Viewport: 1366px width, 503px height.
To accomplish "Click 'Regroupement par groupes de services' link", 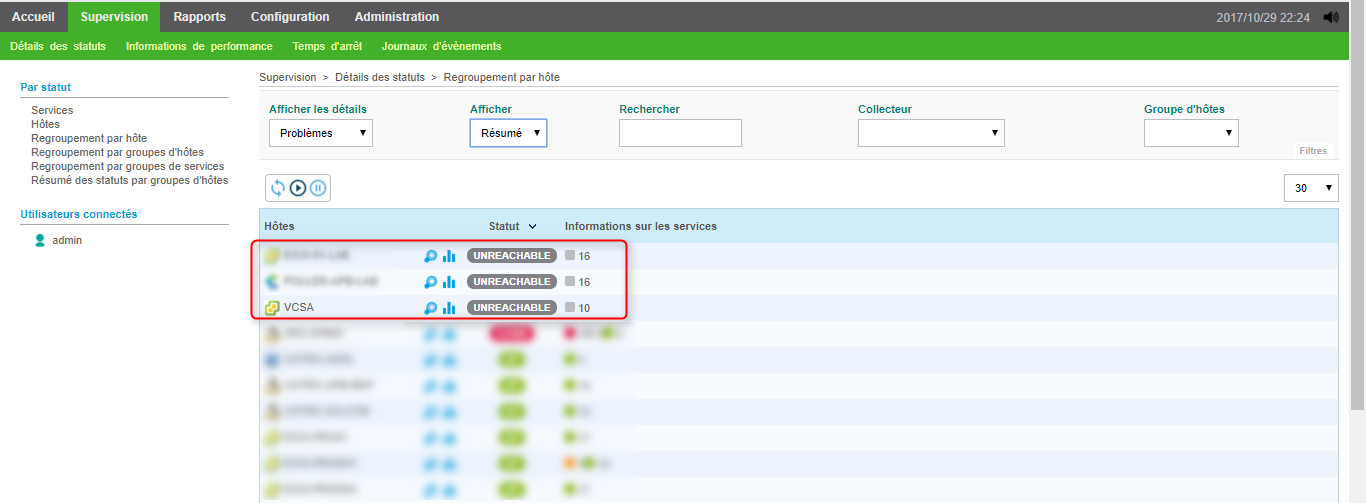I will (127, 166).
